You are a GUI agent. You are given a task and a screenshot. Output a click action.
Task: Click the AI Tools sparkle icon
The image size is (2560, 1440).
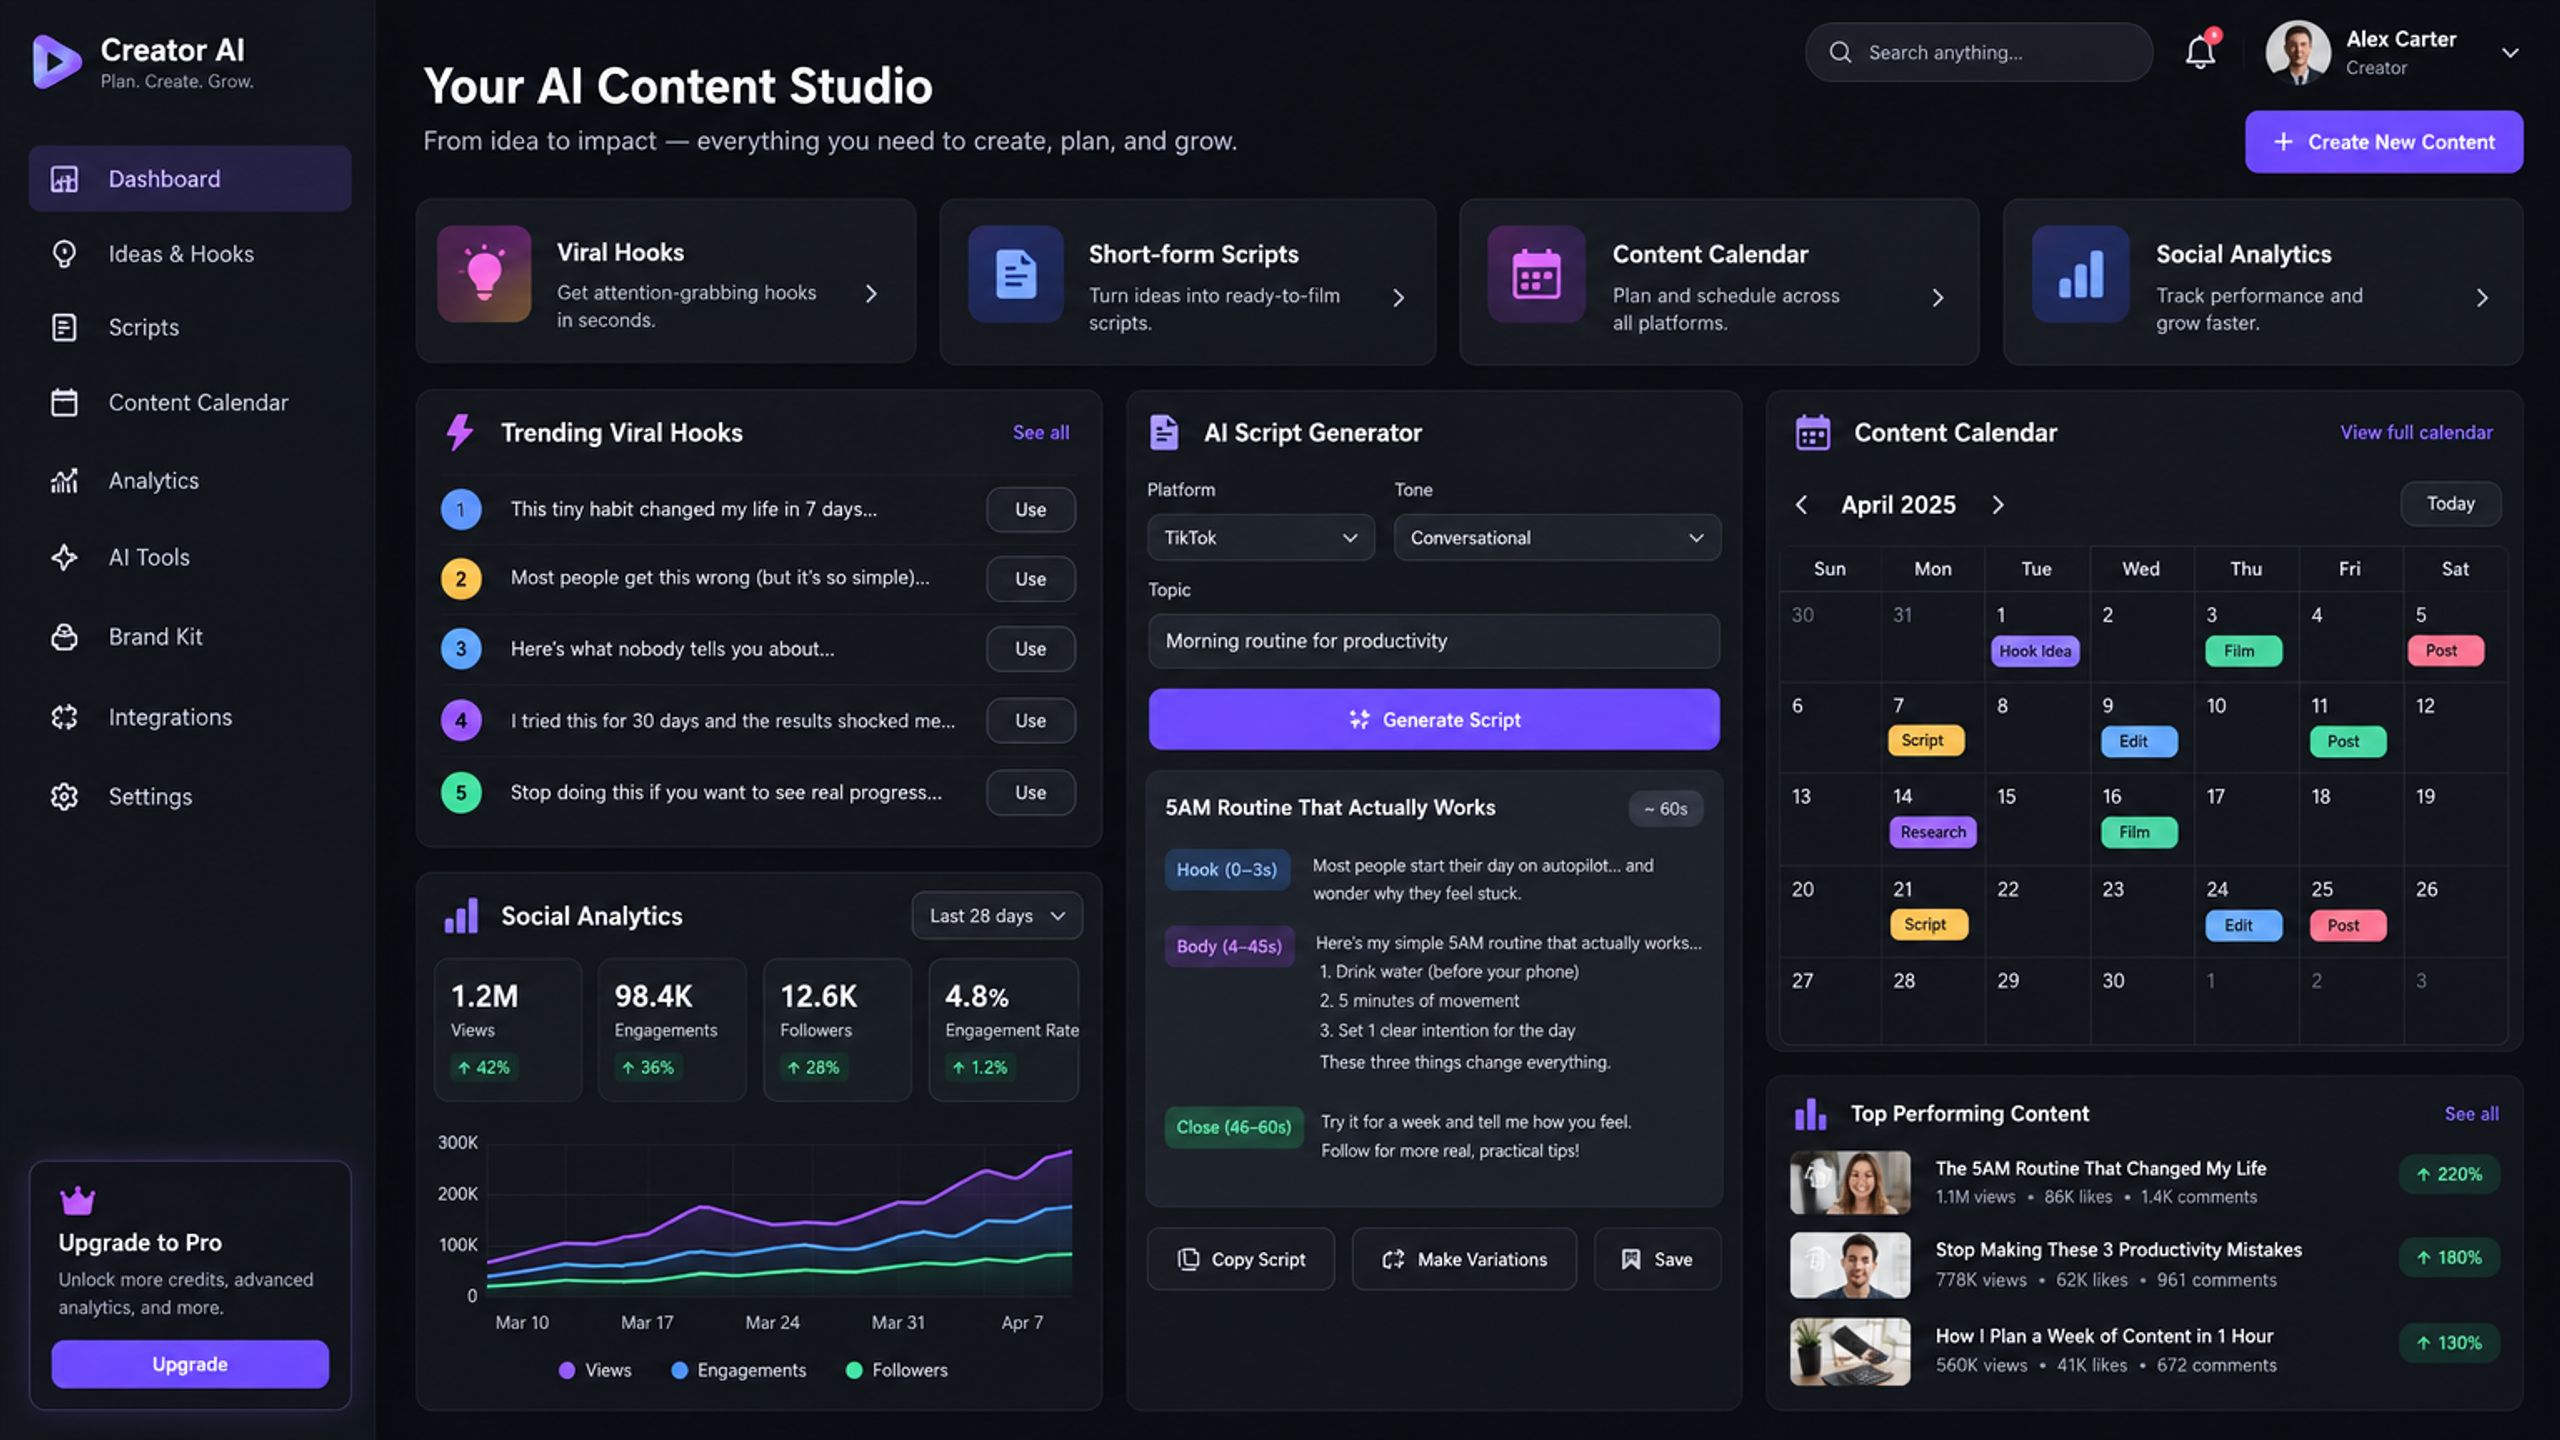click(x=64, y=557)
